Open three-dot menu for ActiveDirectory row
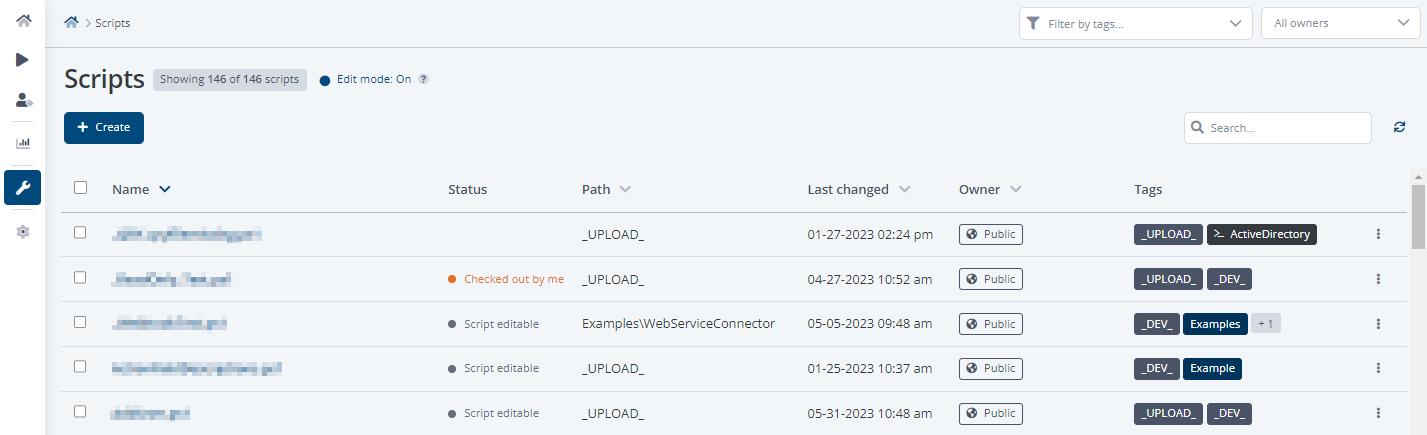The width and height of the screenshot is (1427, 435). 1378,234
